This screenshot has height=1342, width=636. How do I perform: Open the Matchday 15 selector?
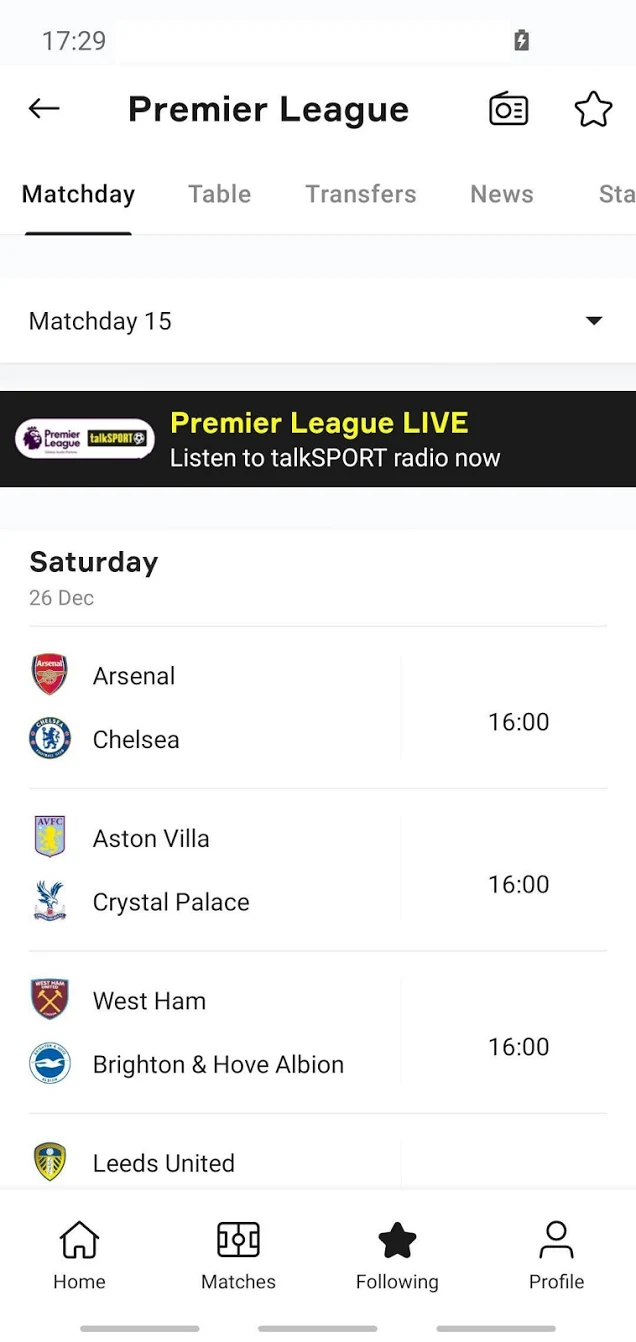pos(318,321)
